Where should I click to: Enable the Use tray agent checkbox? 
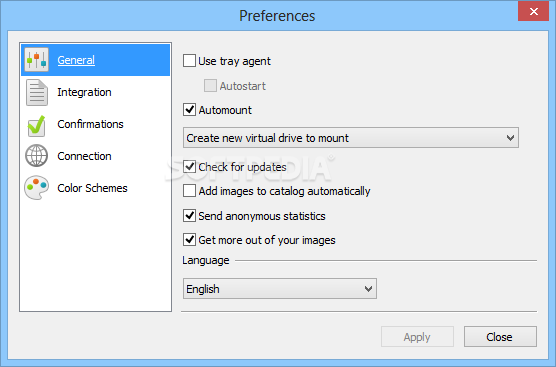click(x=189, y=61)
